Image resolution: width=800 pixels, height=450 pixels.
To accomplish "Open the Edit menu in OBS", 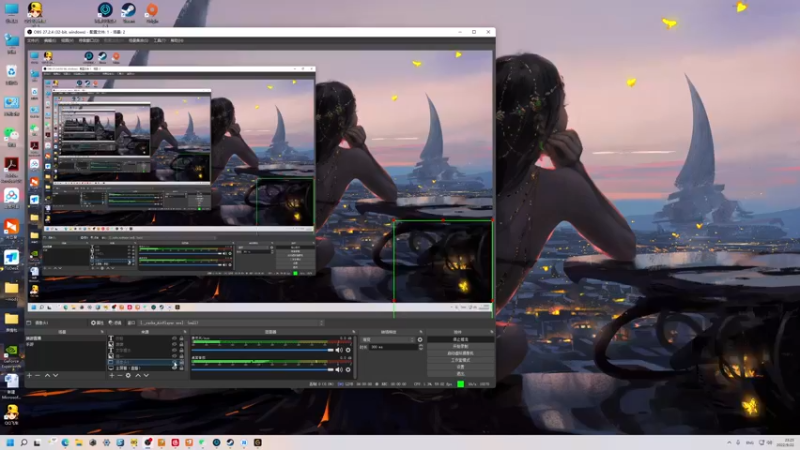I will 50,40.
